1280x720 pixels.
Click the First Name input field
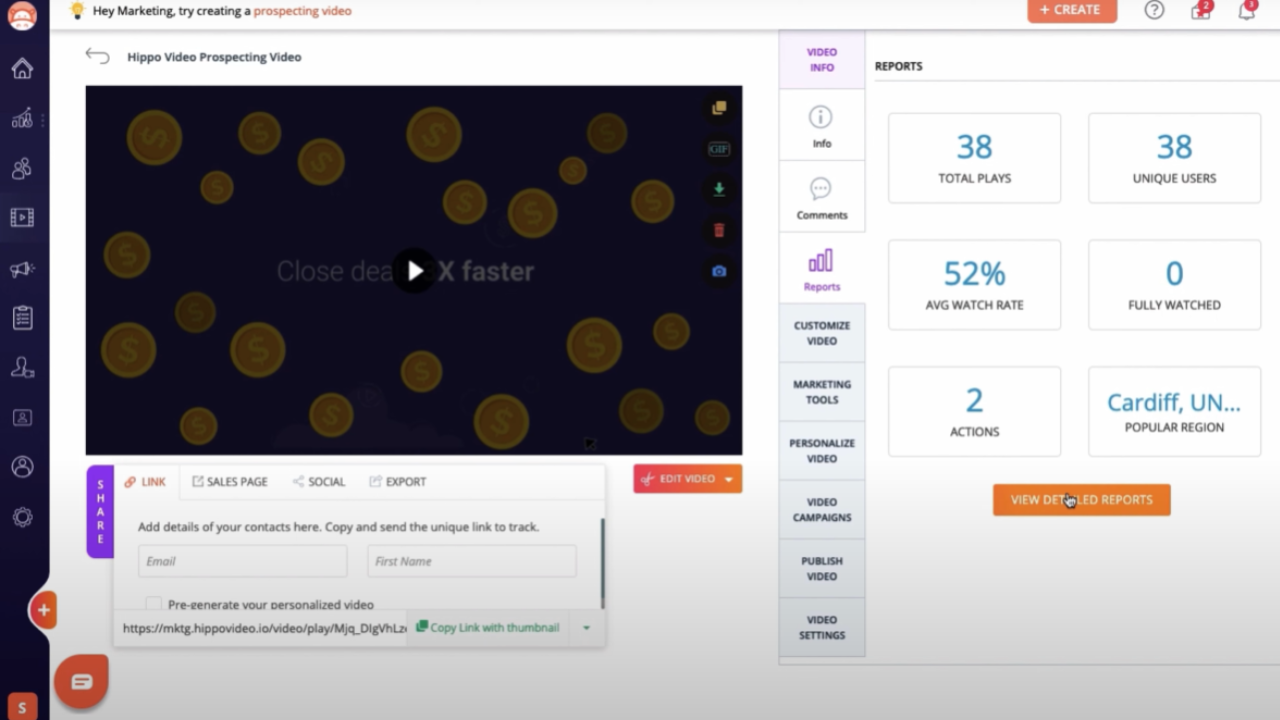(472, 561)
